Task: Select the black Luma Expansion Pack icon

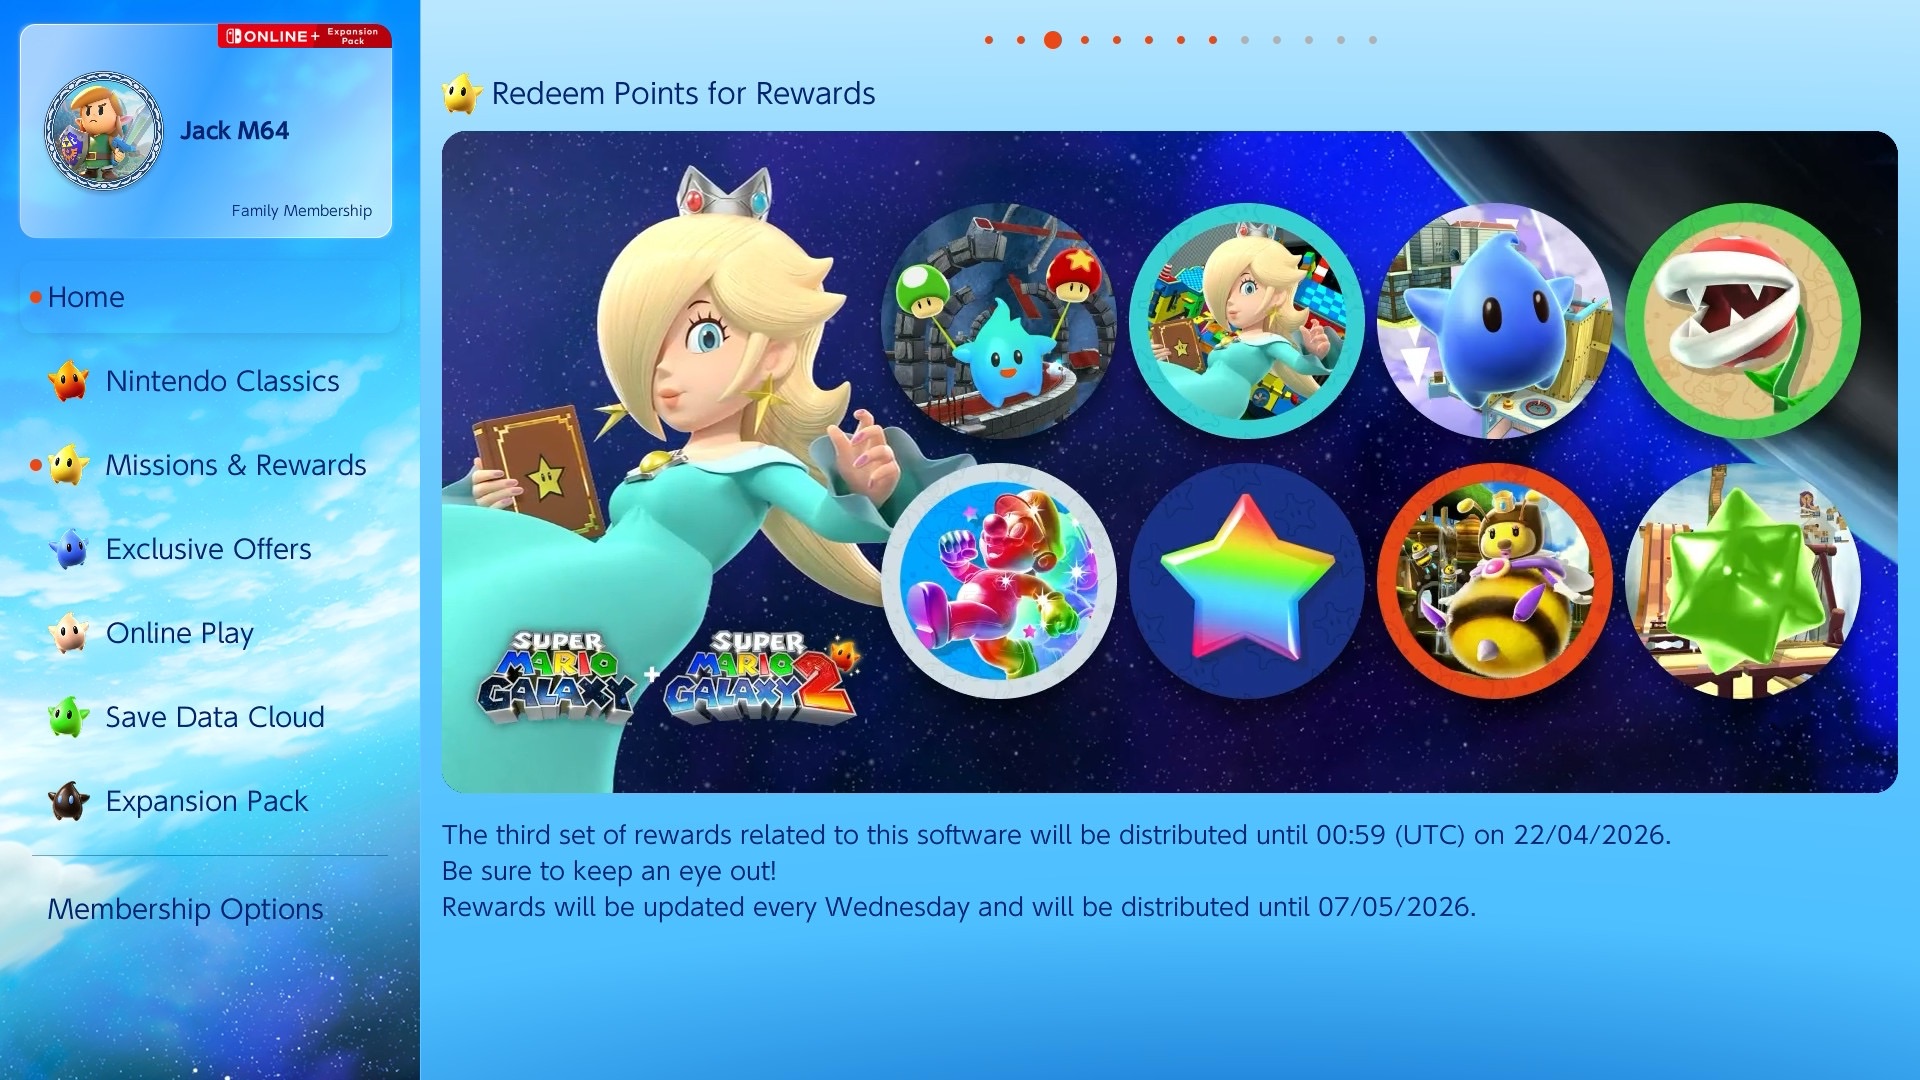Action: click(x=69, y=801)
